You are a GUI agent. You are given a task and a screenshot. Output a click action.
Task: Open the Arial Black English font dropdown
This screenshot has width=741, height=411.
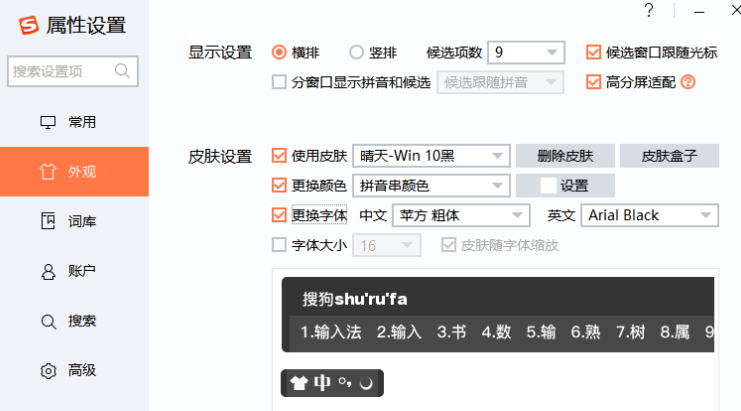[650, 215]
